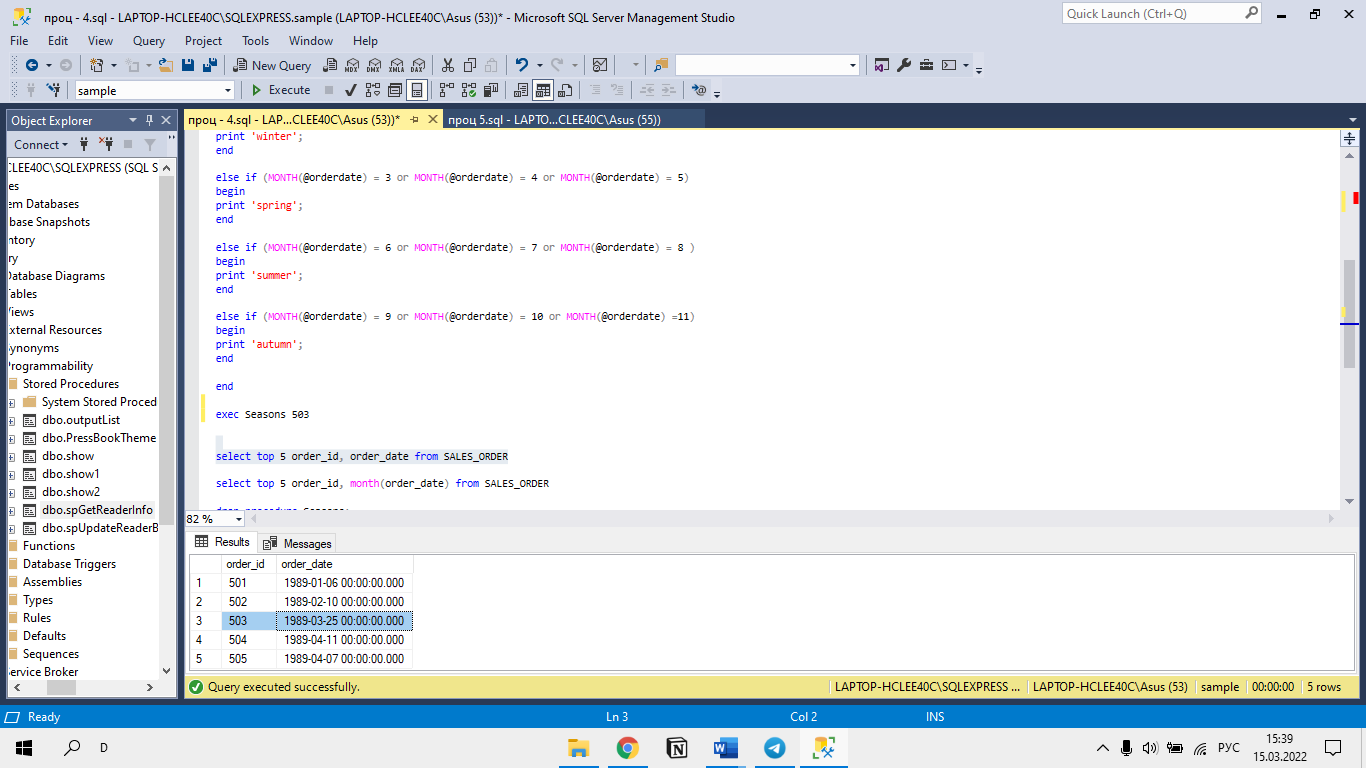
Task: Open the Properties wrench icon
Action: click(x=904, y=65)
